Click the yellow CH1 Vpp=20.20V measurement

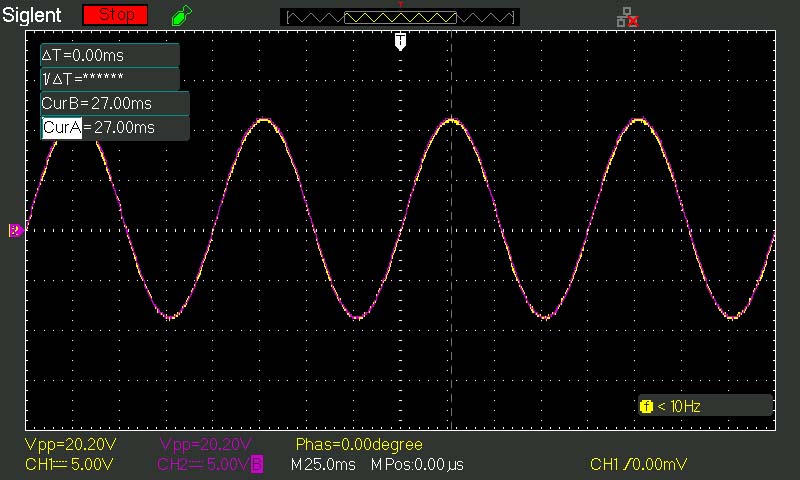click(70, 445)
